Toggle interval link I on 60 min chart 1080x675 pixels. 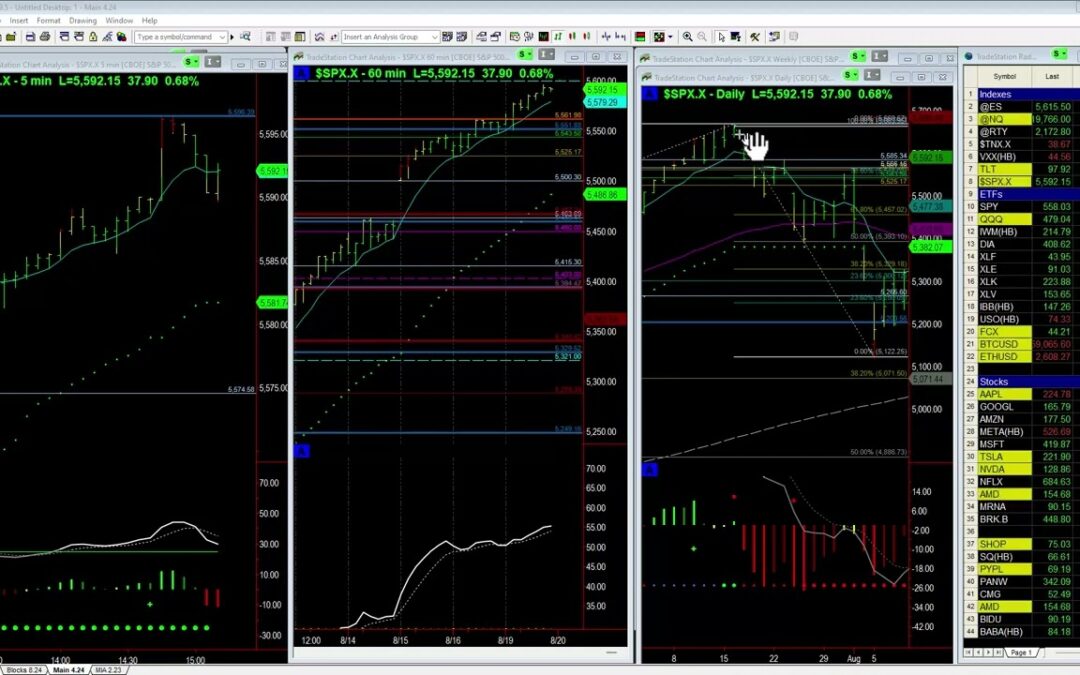(546, 54)
